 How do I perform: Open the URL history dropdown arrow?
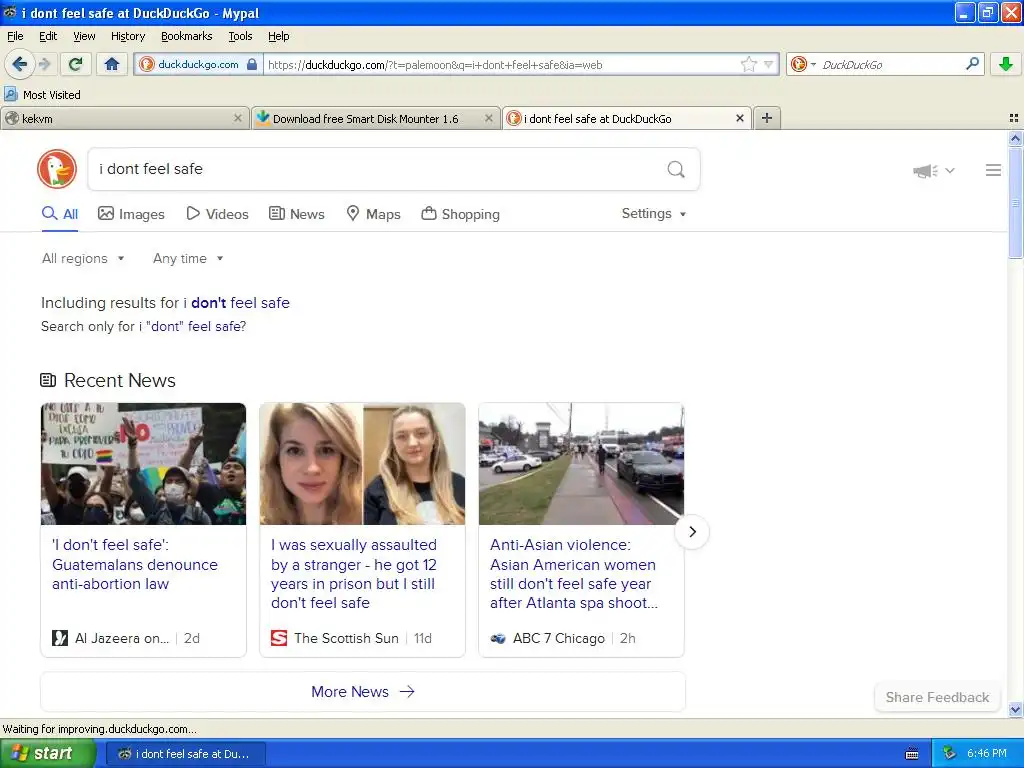pyautogui.click(x=769, y=64)
